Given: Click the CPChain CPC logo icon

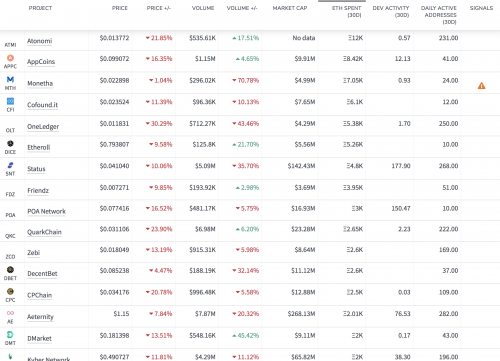Looking at the screenshot, I should [10, 291].
